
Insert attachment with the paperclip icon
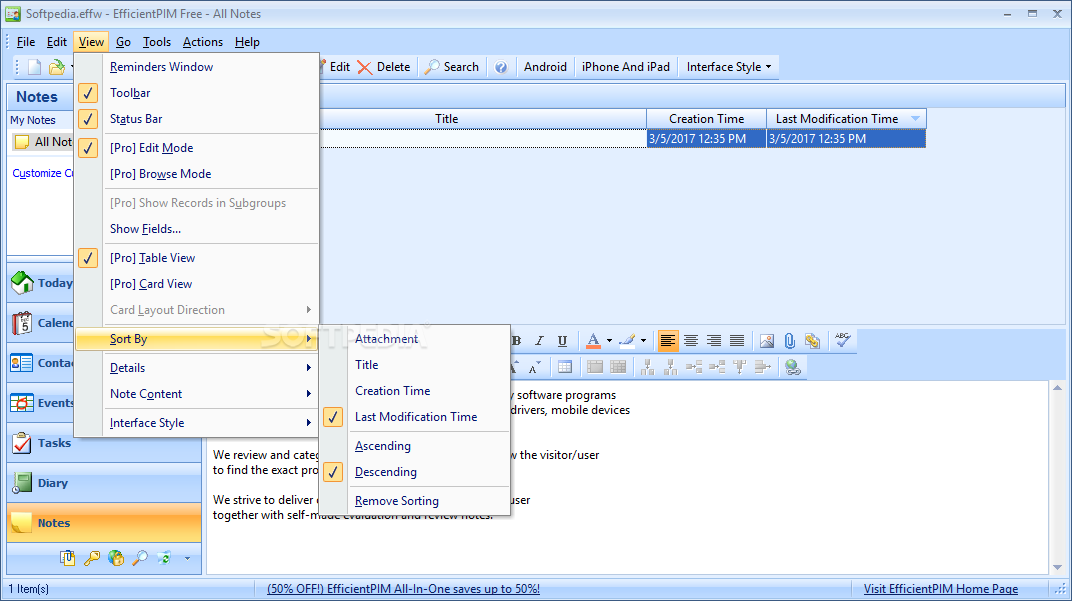(790, 340)
